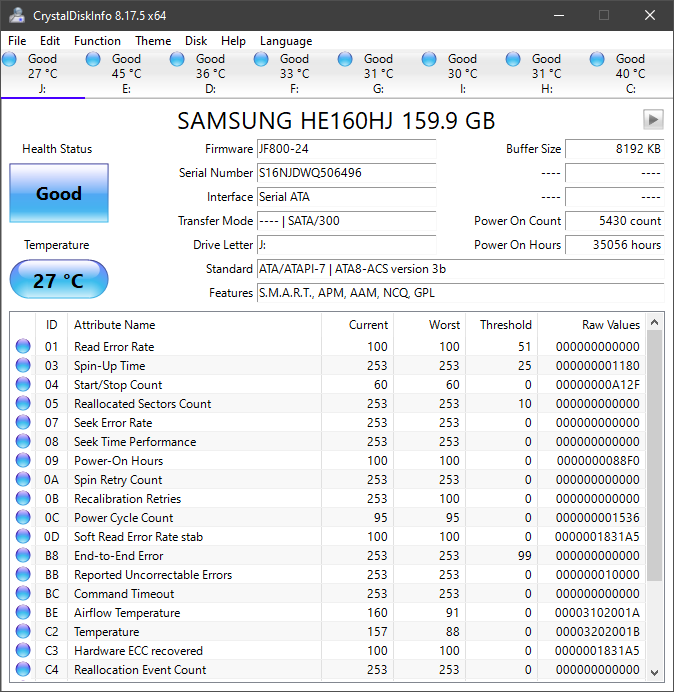674x692 pixels.
Task: Click status orb for Recalibration Retries
Action: pyautogui.click(x=23, y=498)
